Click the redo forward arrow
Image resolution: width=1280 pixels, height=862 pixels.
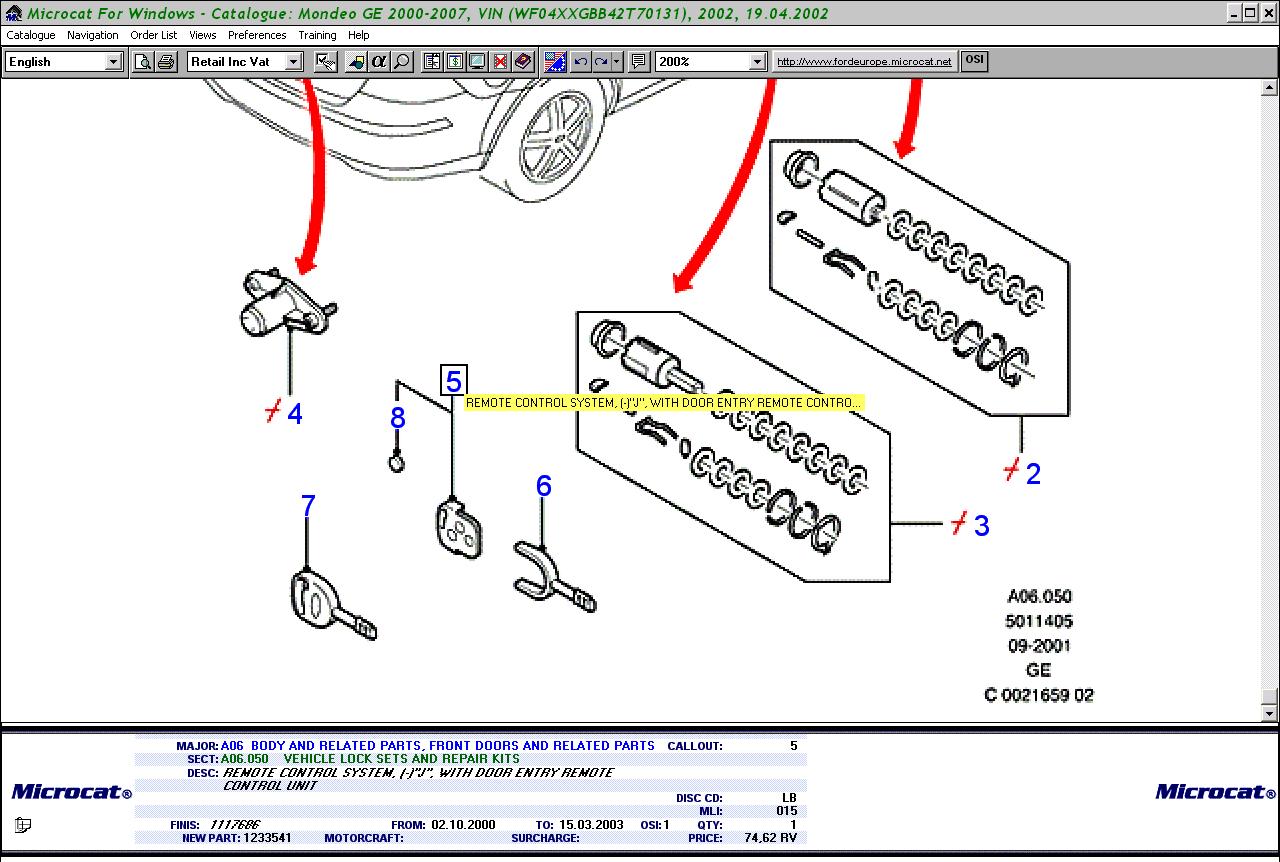pos(601,62)
